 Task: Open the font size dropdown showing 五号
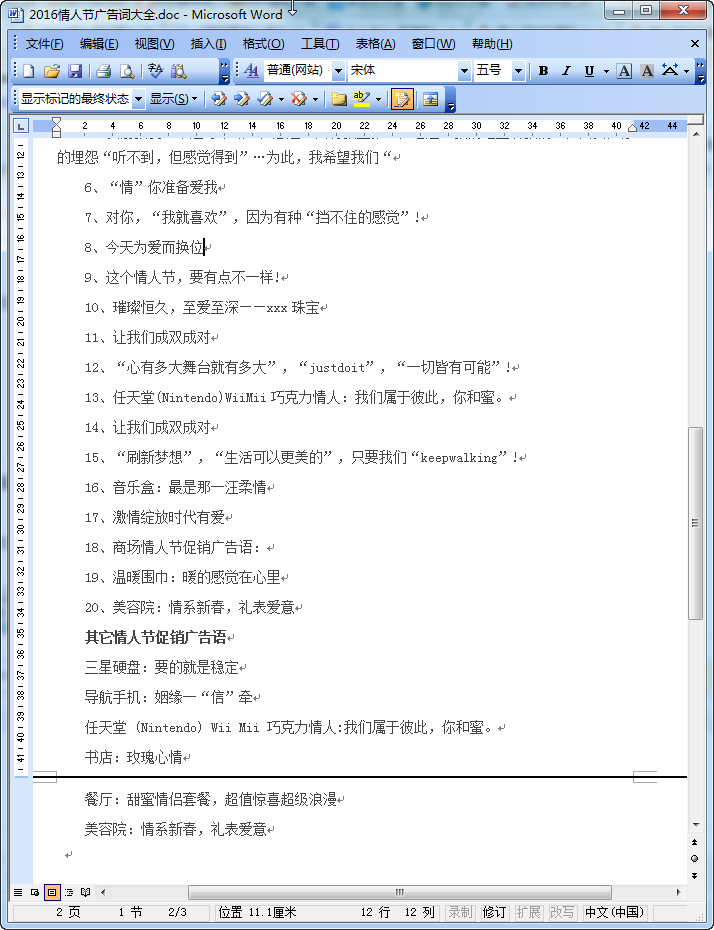(518, 71)
